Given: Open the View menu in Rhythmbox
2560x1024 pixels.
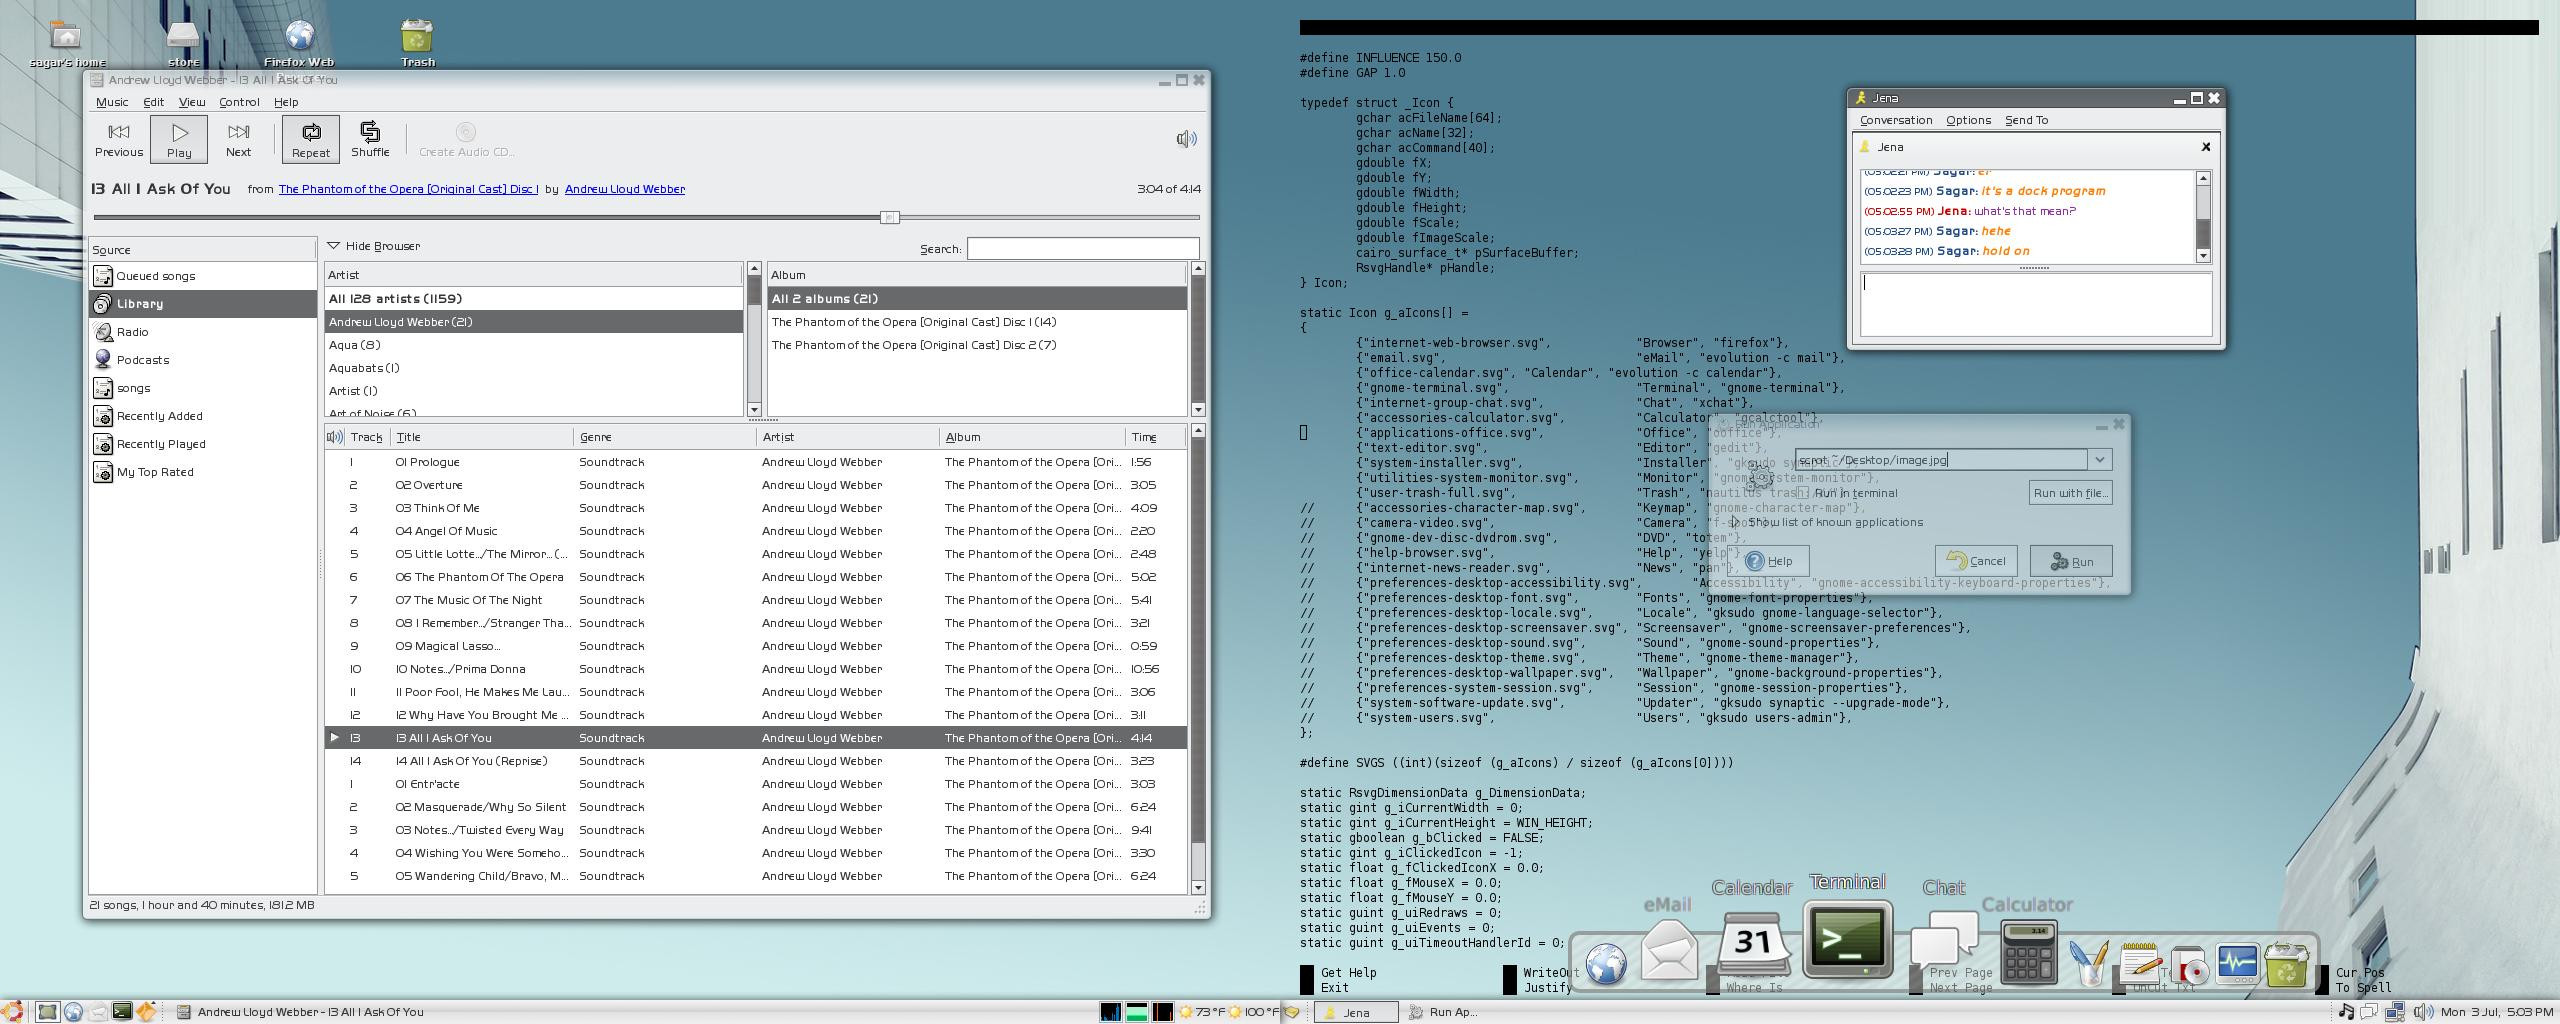Looking at the screenshot, I should [x=192, y=102].
